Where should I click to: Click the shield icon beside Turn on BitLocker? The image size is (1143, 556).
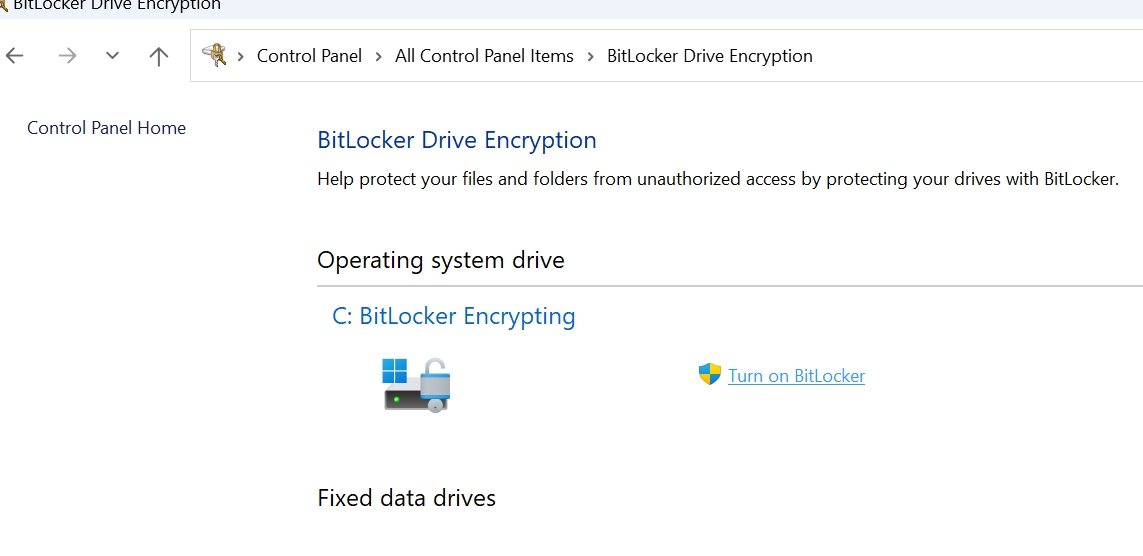click(x=709, y=375)
